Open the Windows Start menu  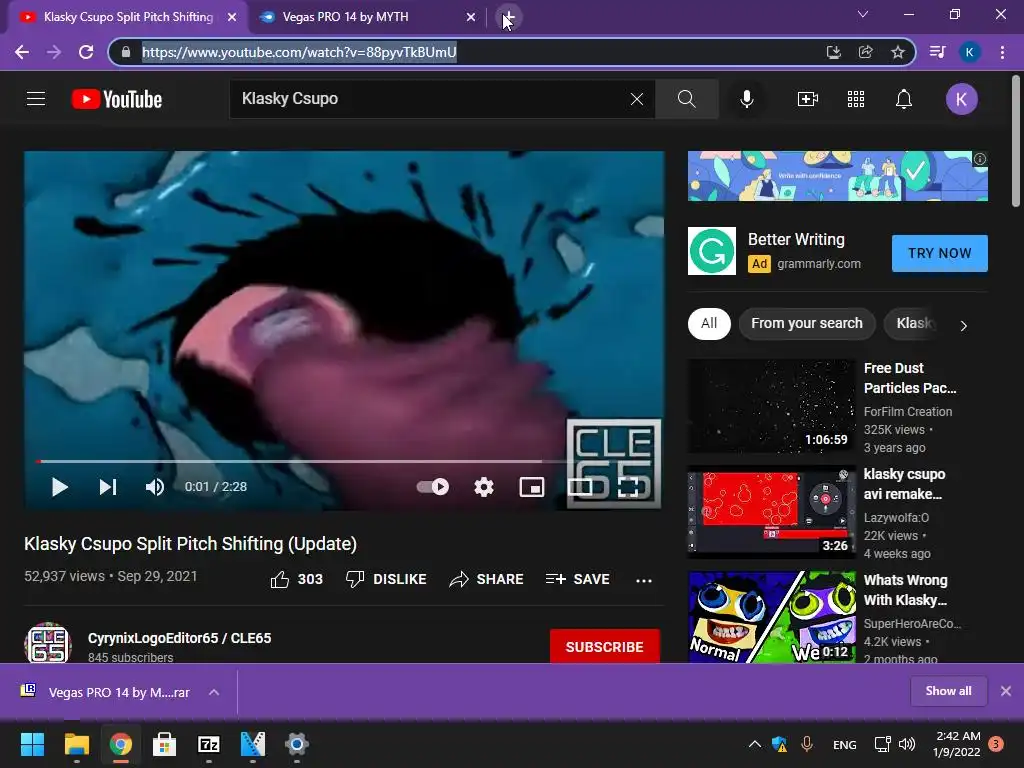pyautogui.click(x=32, y=744)
